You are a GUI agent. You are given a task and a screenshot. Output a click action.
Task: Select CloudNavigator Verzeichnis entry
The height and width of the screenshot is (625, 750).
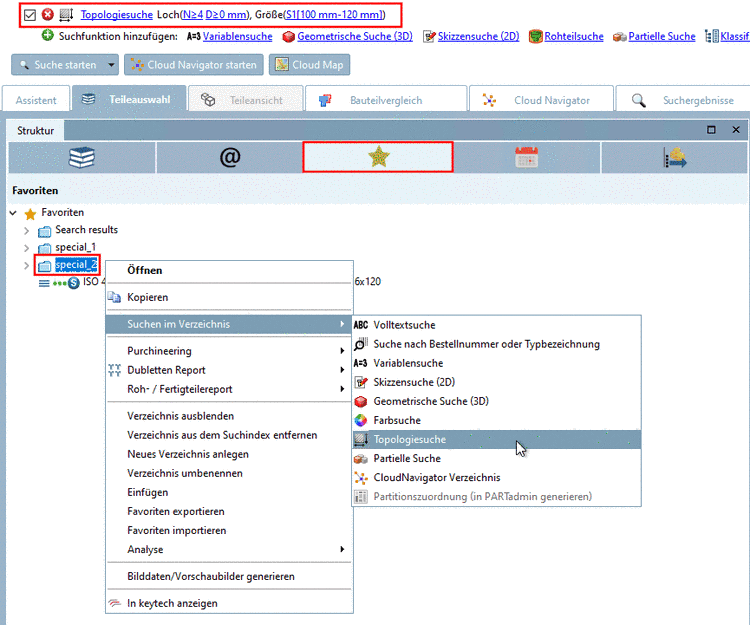click(x=496, y=477)
